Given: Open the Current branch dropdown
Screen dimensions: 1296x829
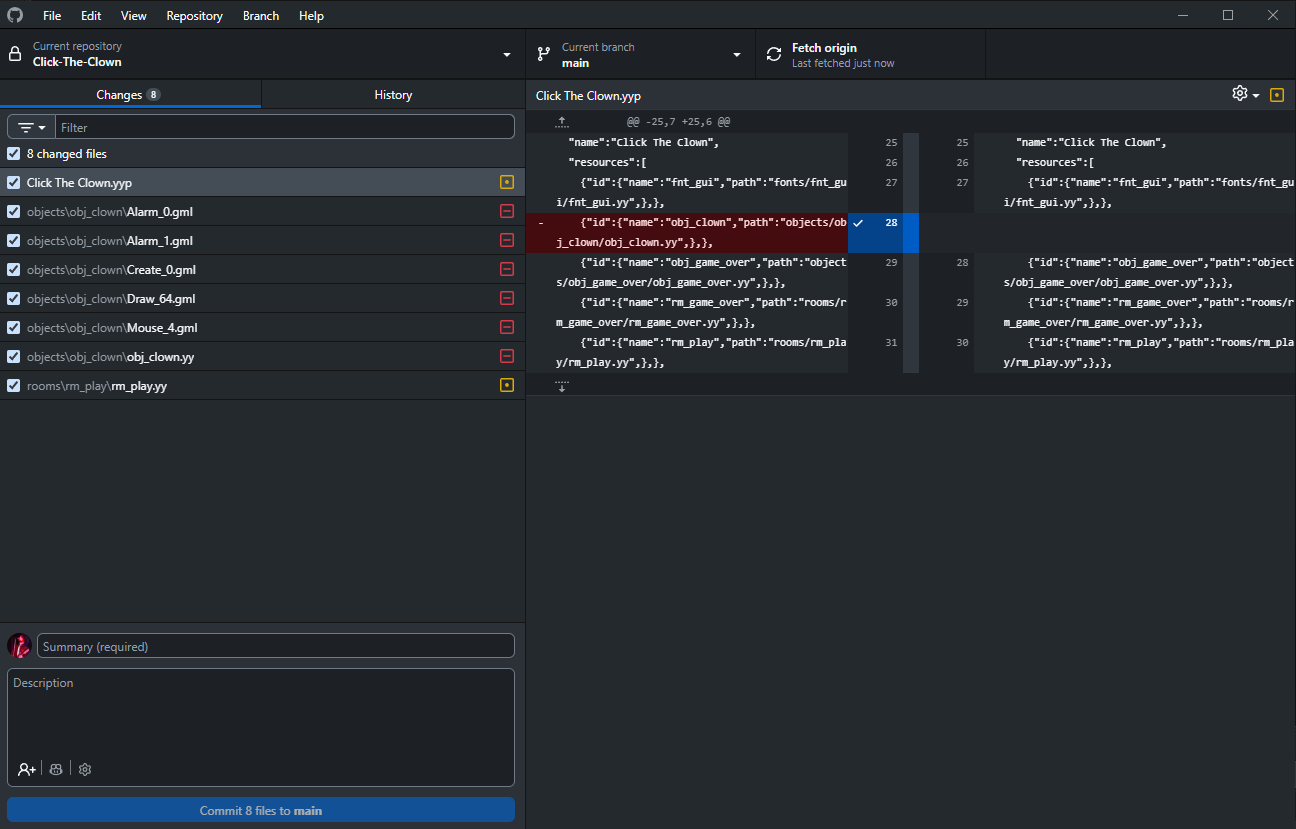Looking at the screenshot, I should point(640,54).
